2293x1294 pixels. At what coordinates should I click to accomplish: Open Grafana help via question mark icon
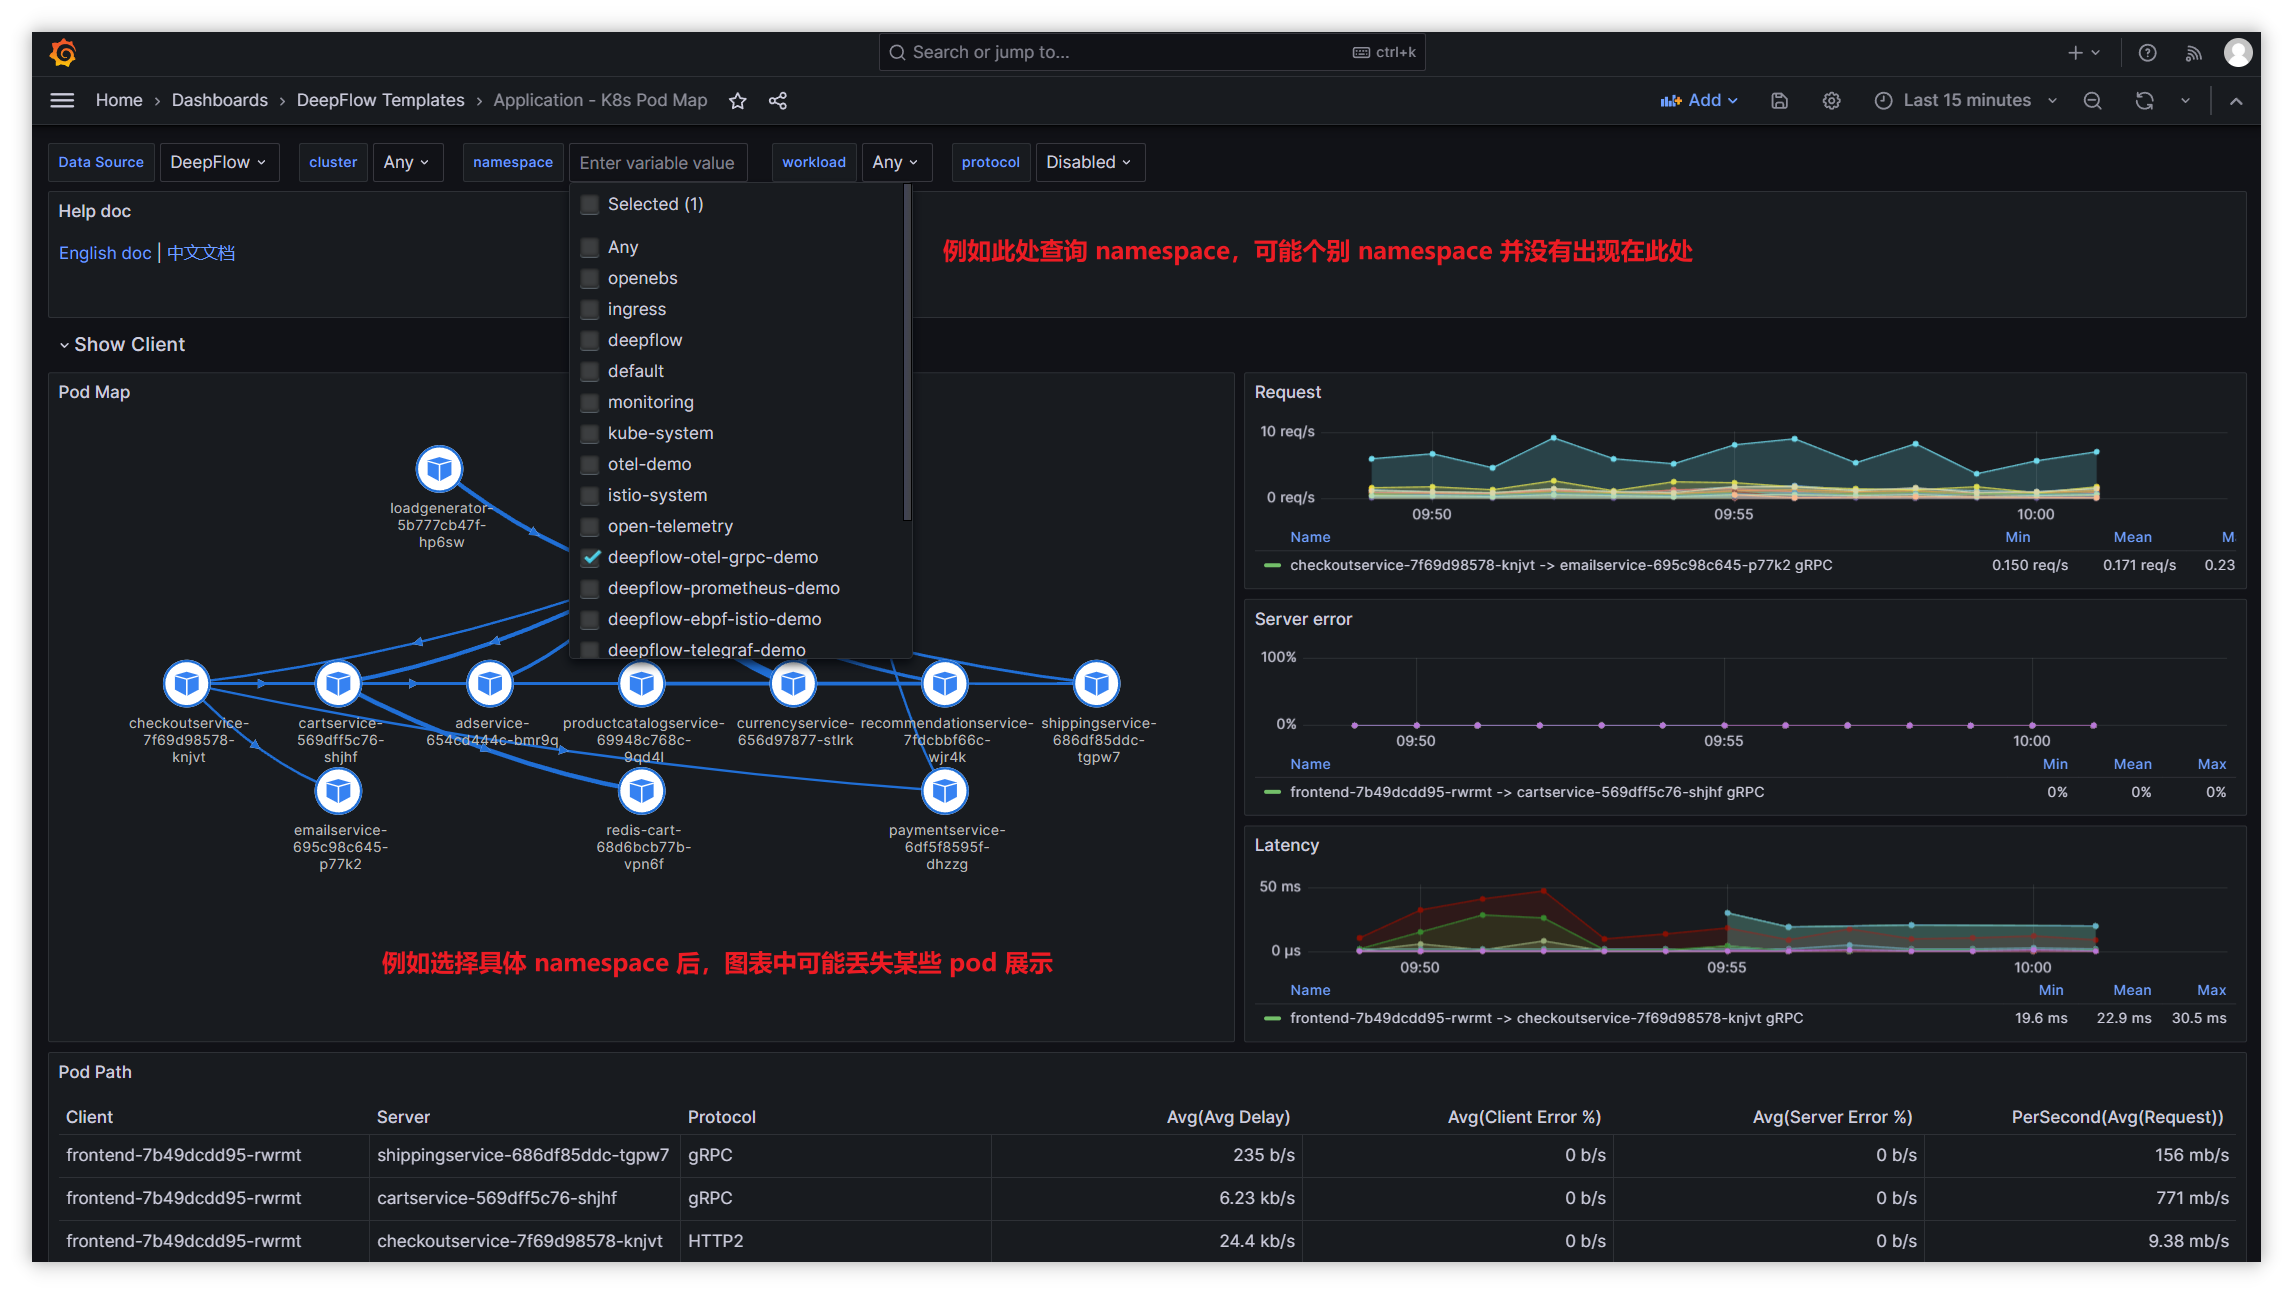point(2147,52)
